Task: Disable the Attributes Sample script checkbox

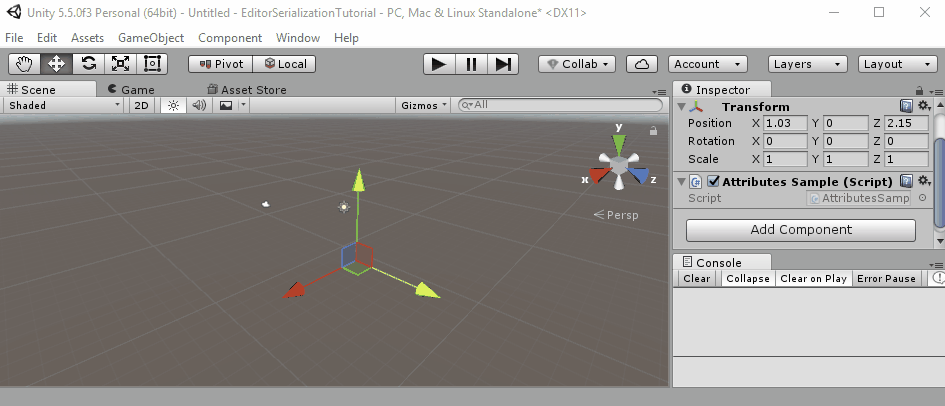Action: [713, 182]
